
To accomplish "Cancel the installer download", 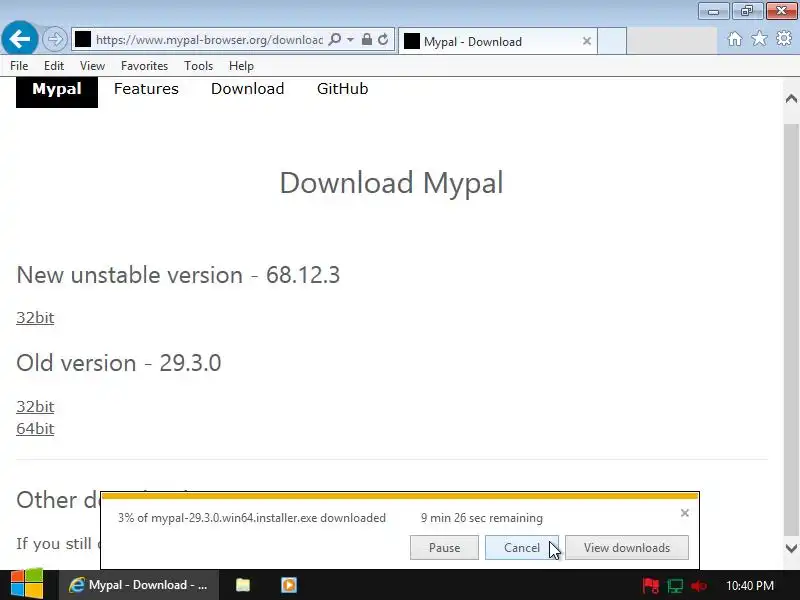I will [x=522, y=547].
